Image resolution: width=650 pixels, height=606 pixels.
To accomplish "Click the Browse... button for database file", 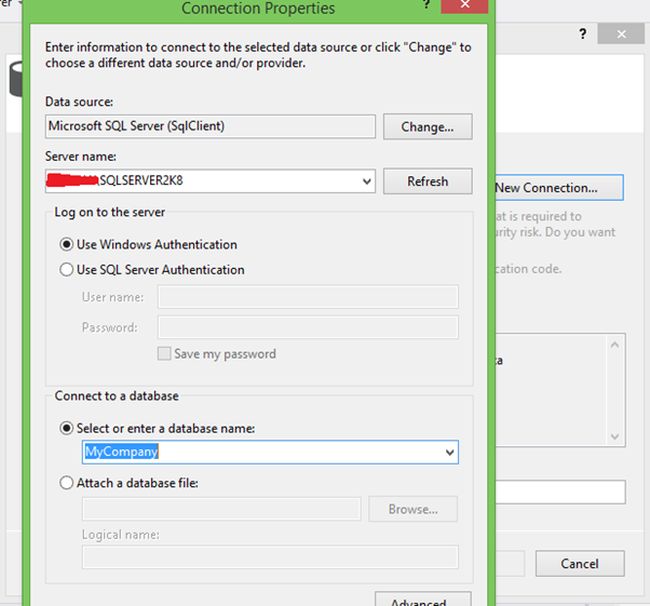I will pos(413,509).
